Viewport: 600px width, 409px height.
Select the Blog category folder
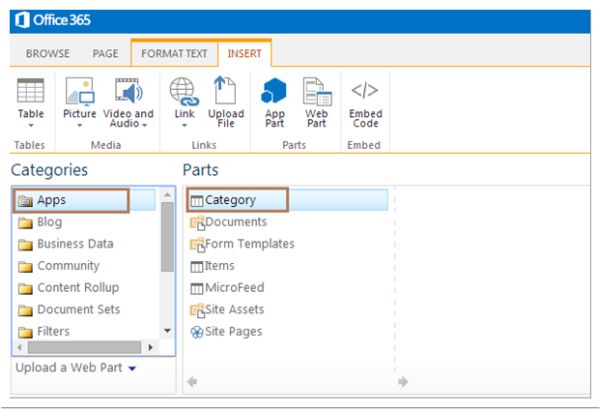point(49,222)
